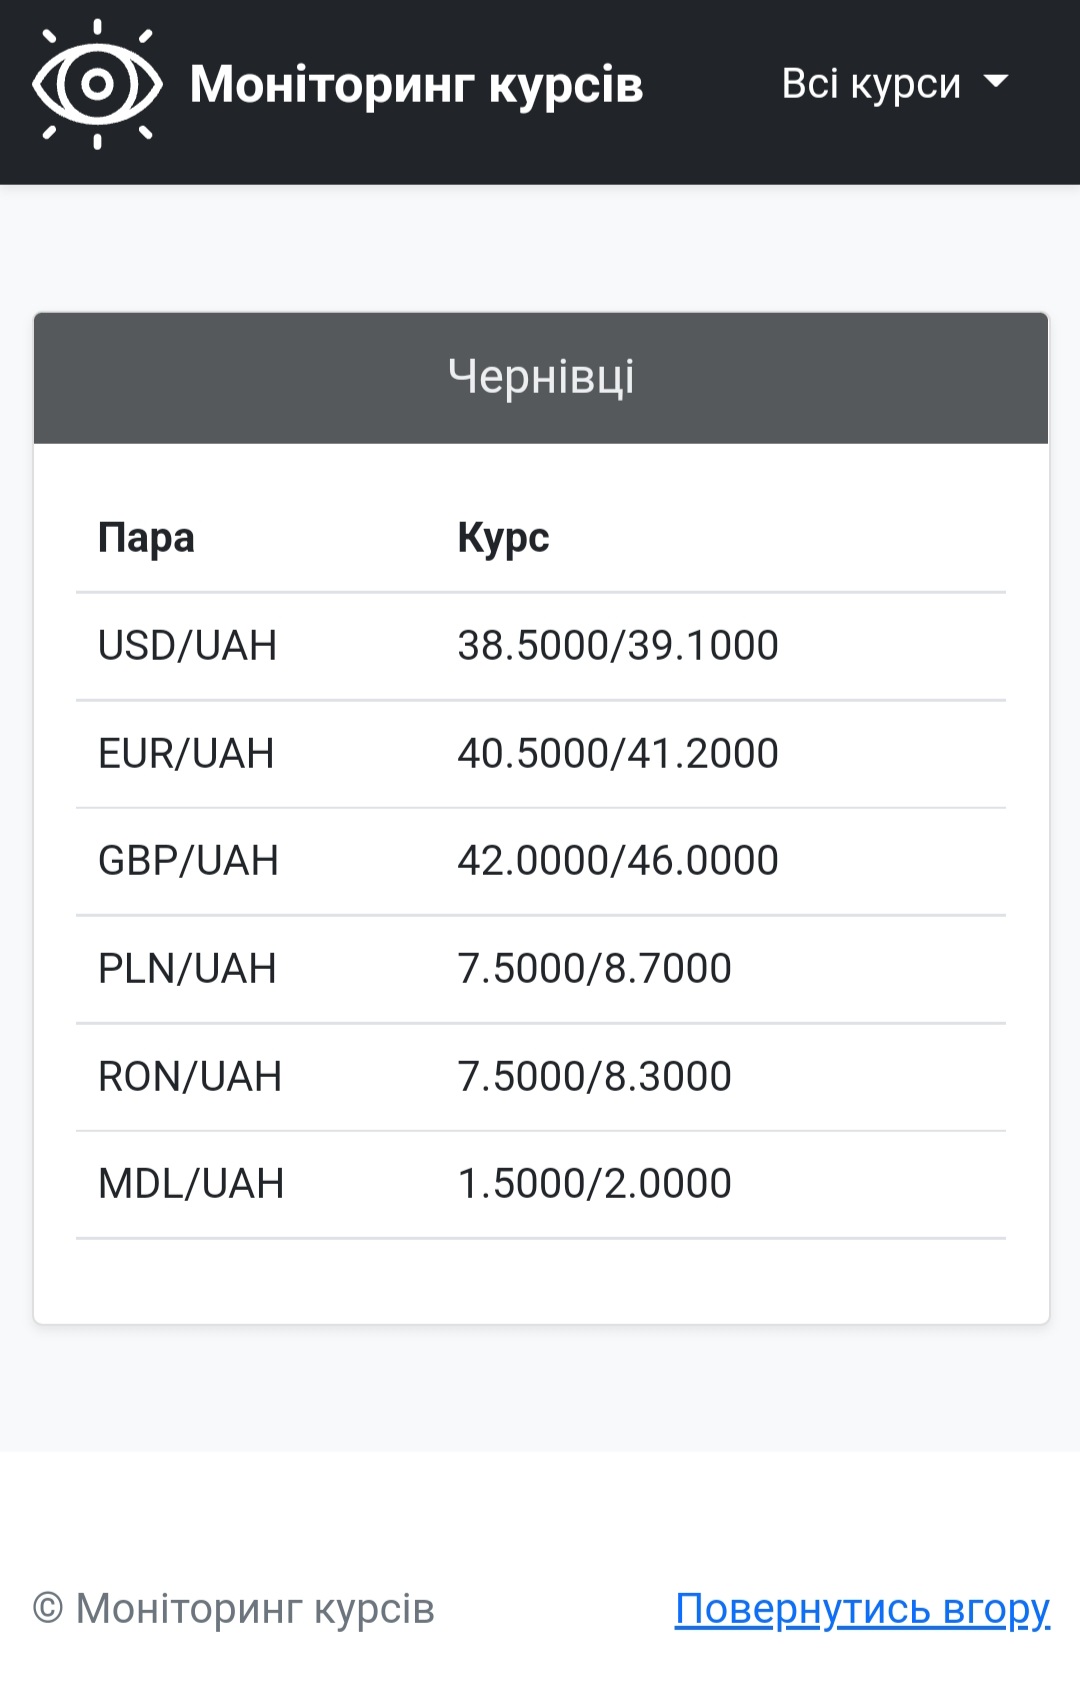The width and height of the screenshot is (1080, 1696).
Task: Click the eye logo icon
Action: pyautogui.click(x=97, y=85)
